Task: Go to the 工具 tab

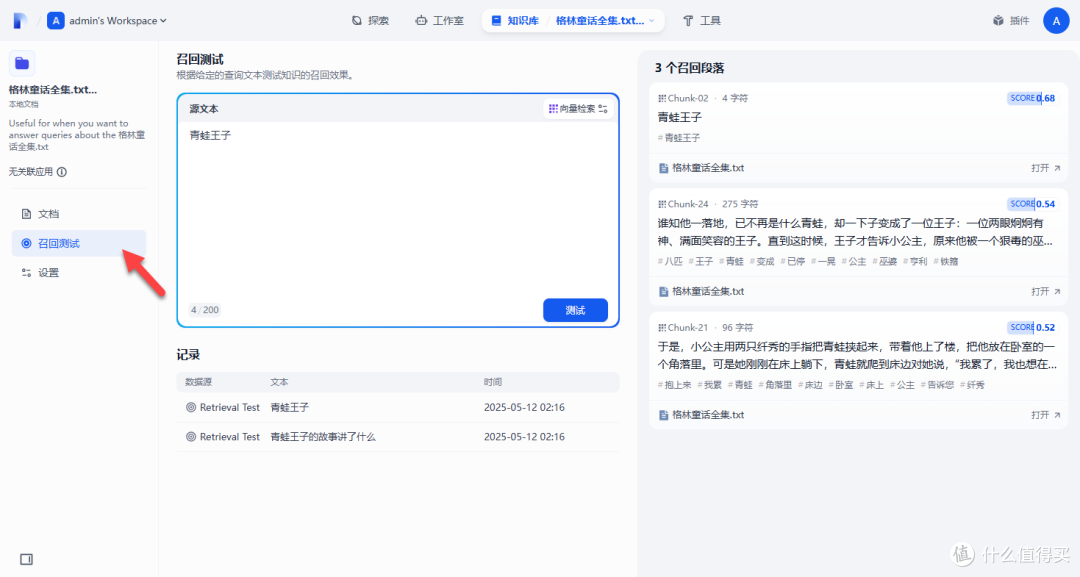Action: coord(702,21)
